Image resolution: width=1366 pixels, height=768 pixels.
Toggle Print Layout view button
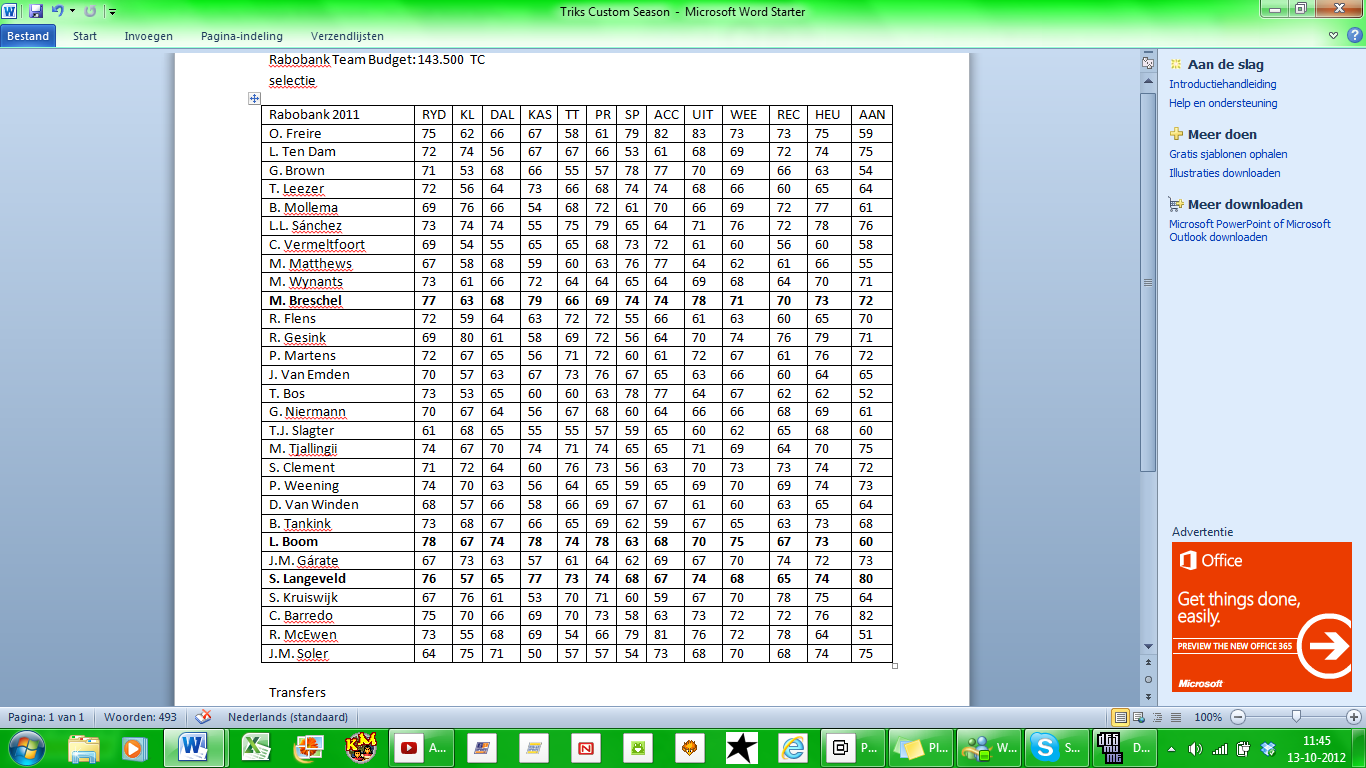[x=1121, y=717]
